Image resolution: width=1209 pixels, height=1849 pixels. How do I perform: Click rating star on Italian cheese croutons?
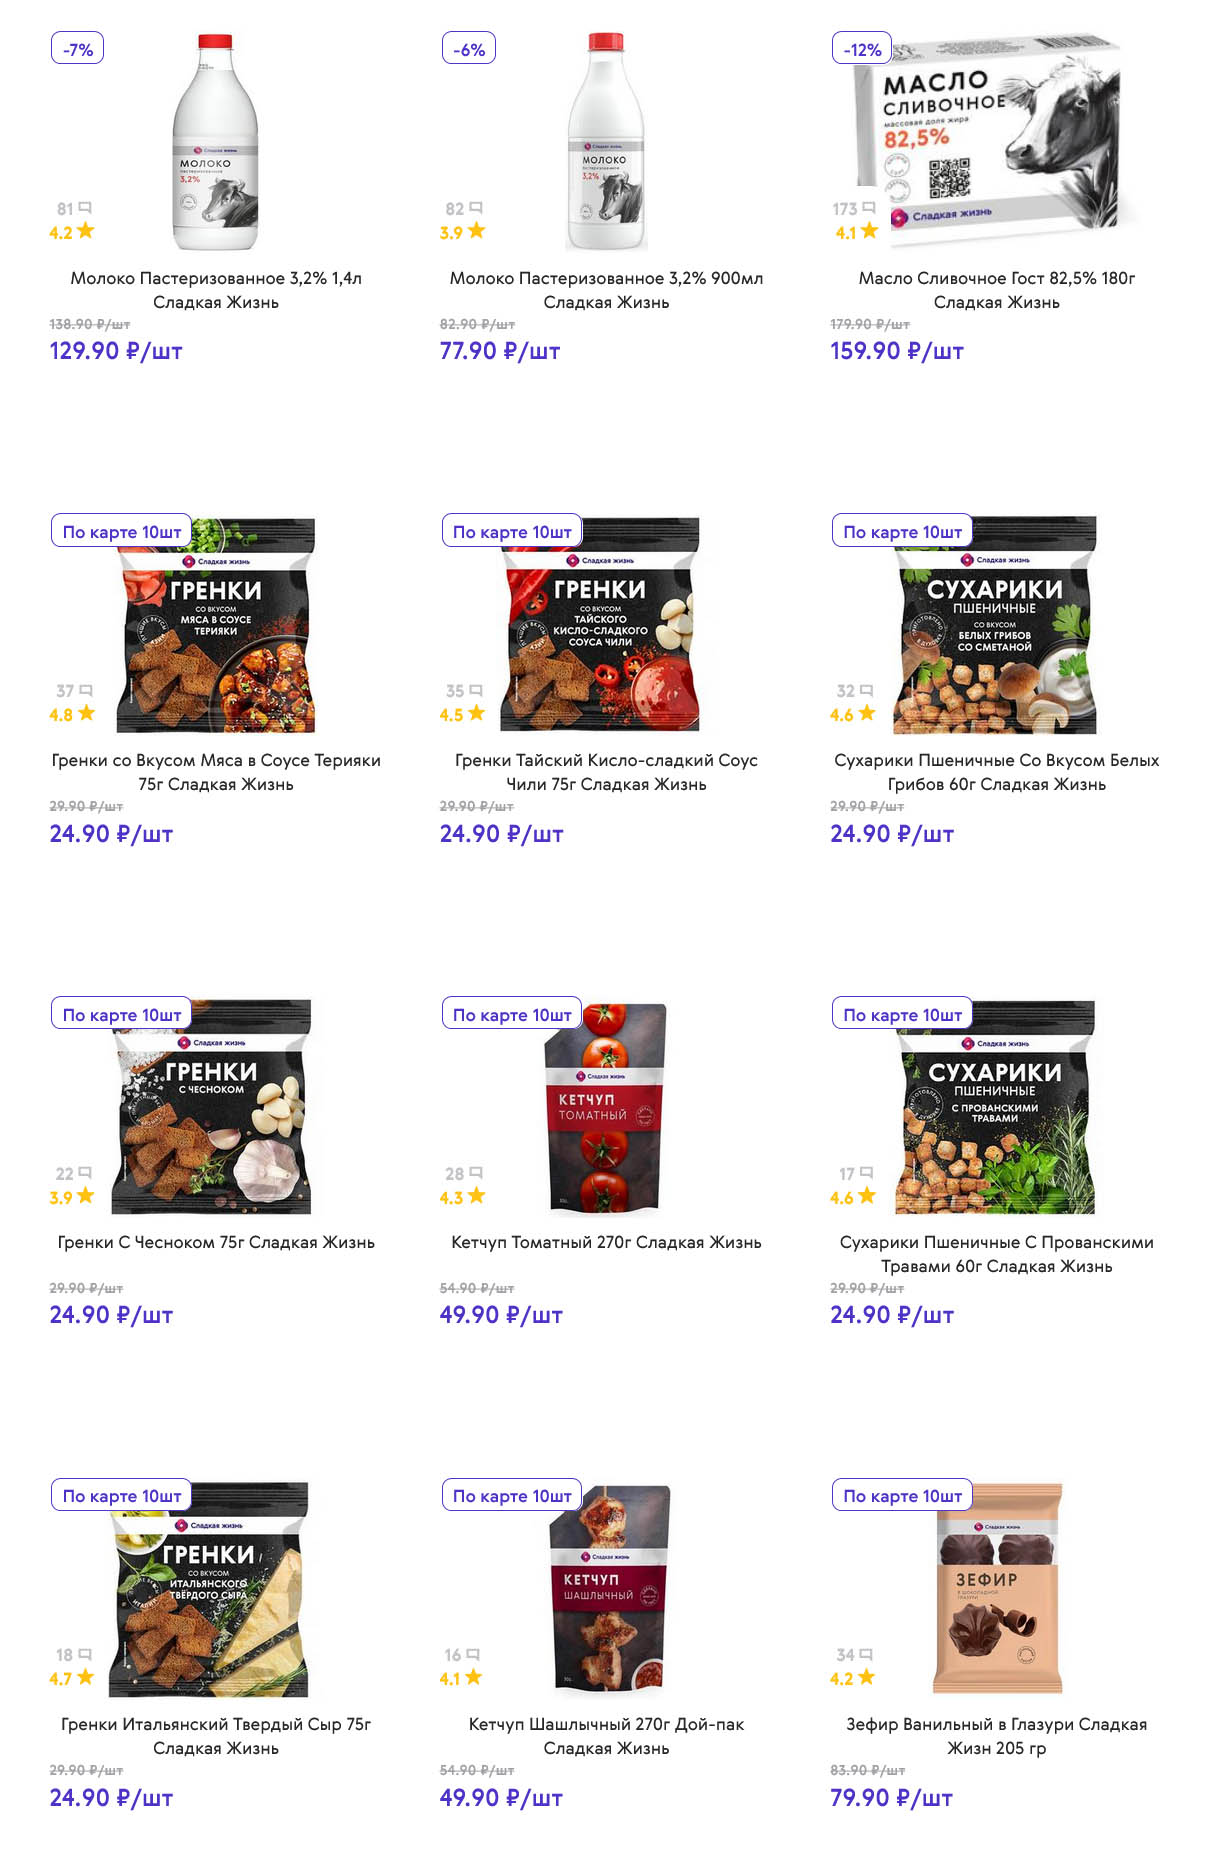pos(85,1677)
